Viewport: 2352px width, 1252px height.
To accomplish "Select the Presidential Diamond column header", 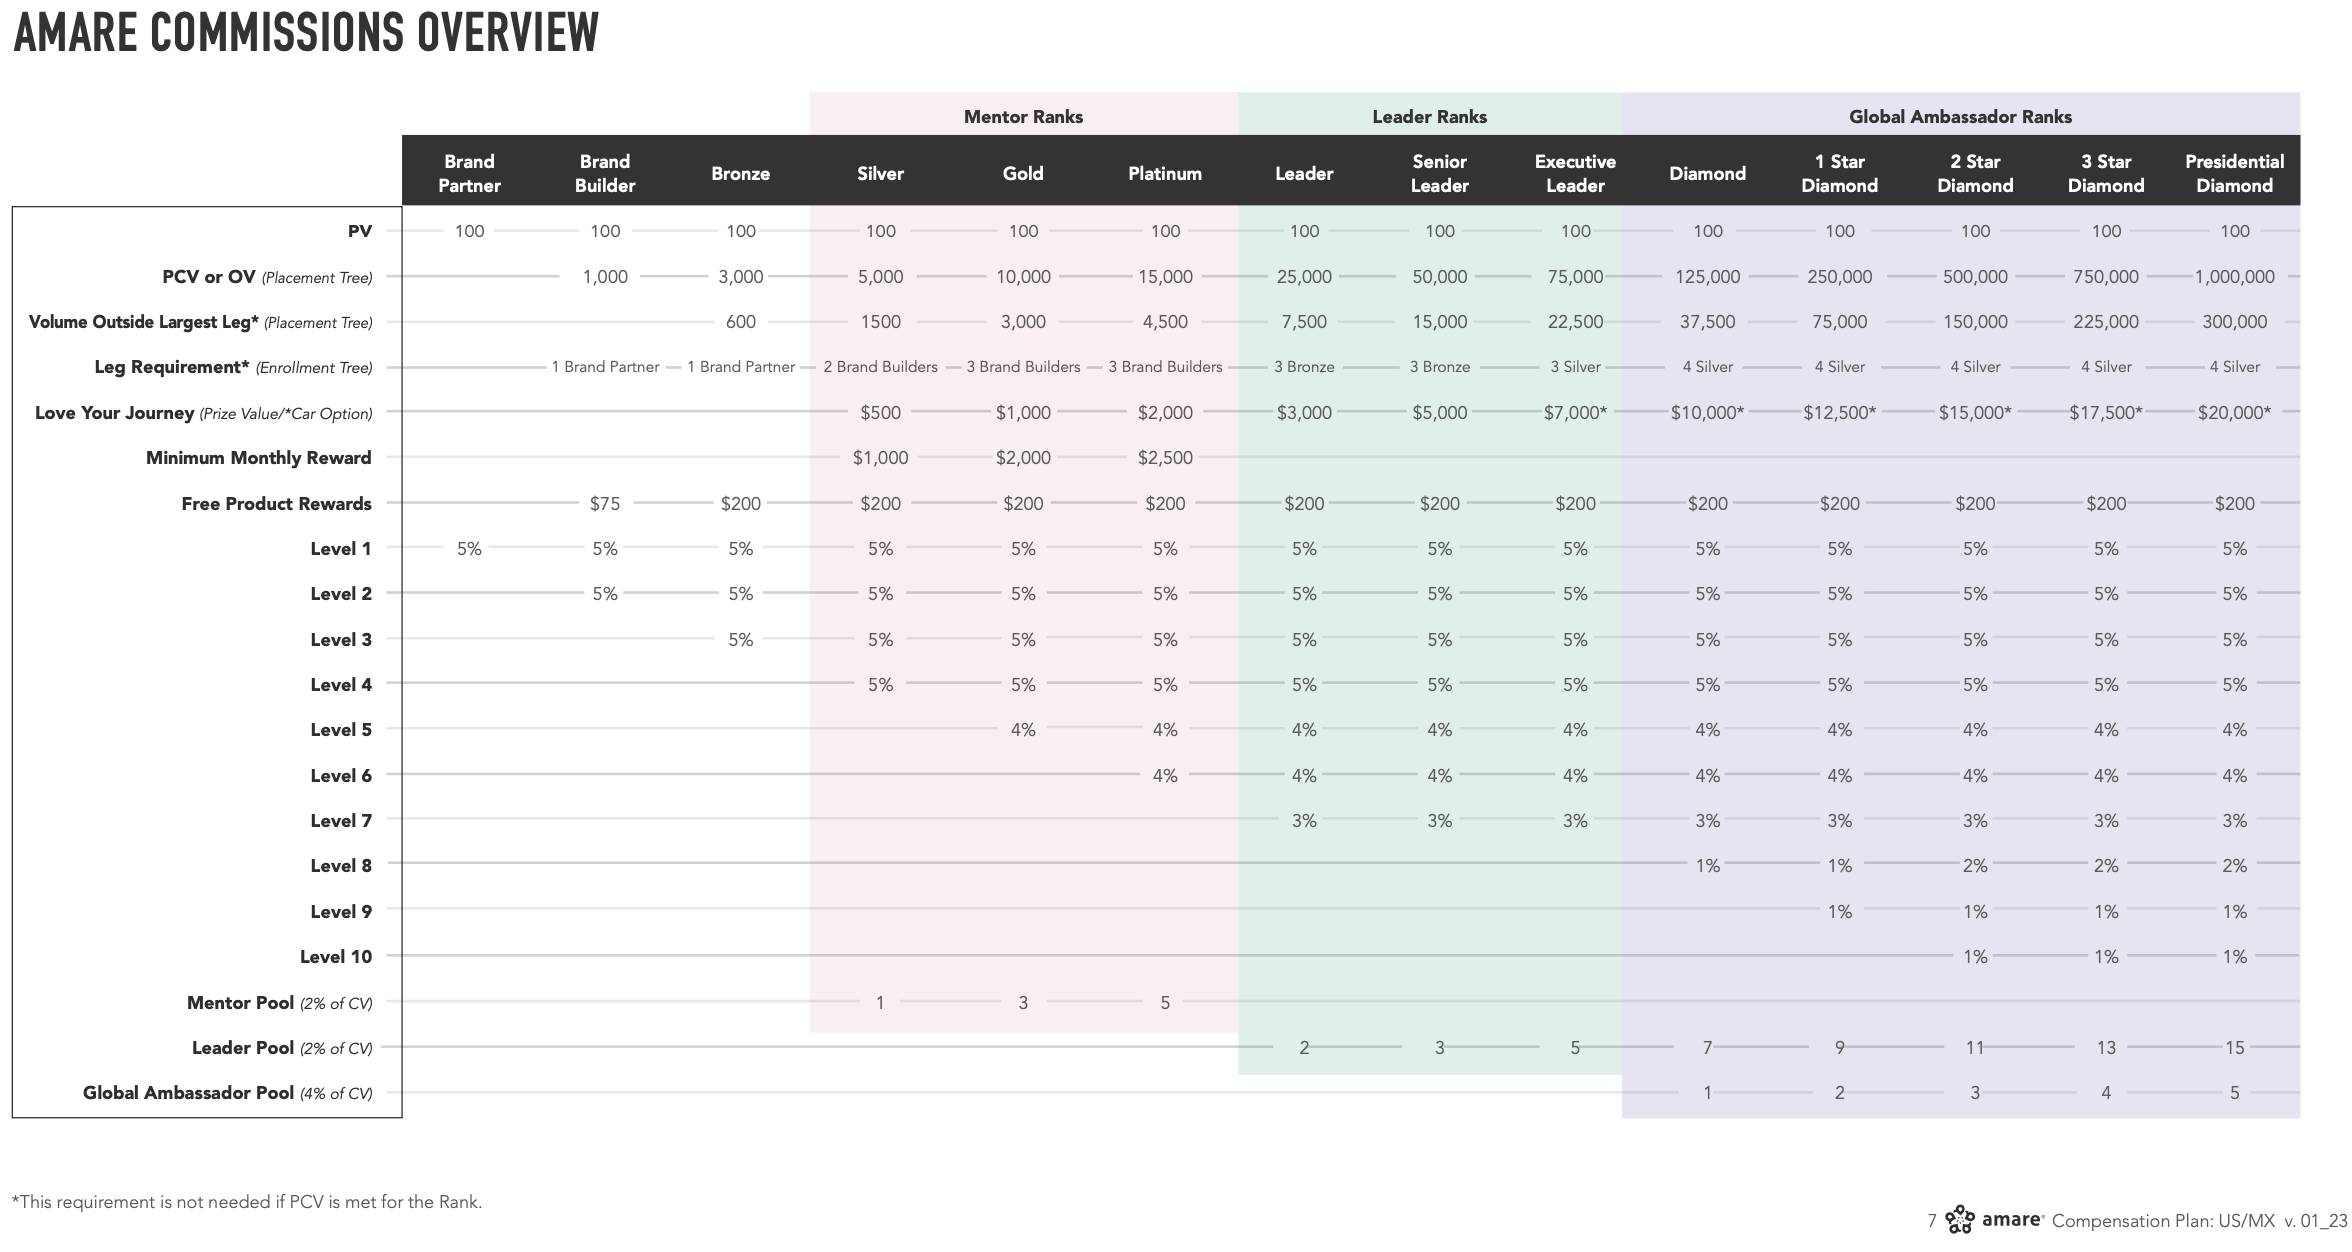I will pos(2234,173).
